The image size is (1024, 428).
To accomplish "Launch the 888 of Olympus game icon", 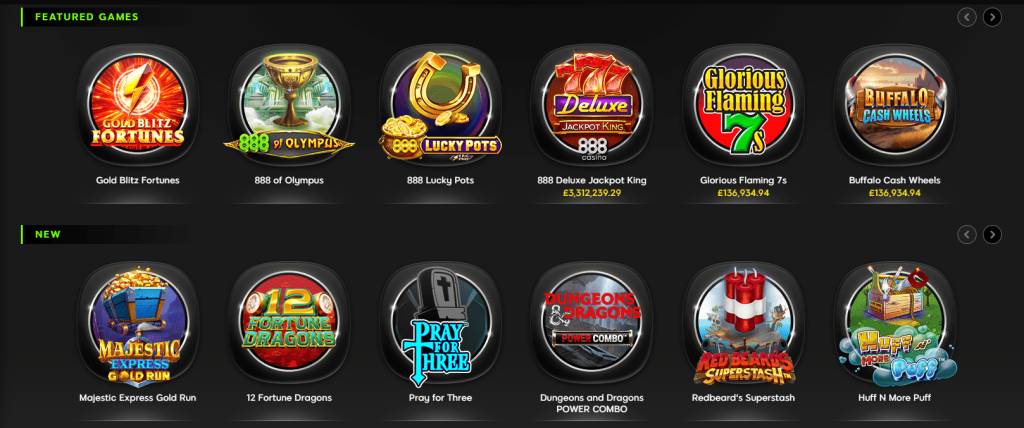I will 289,105.
